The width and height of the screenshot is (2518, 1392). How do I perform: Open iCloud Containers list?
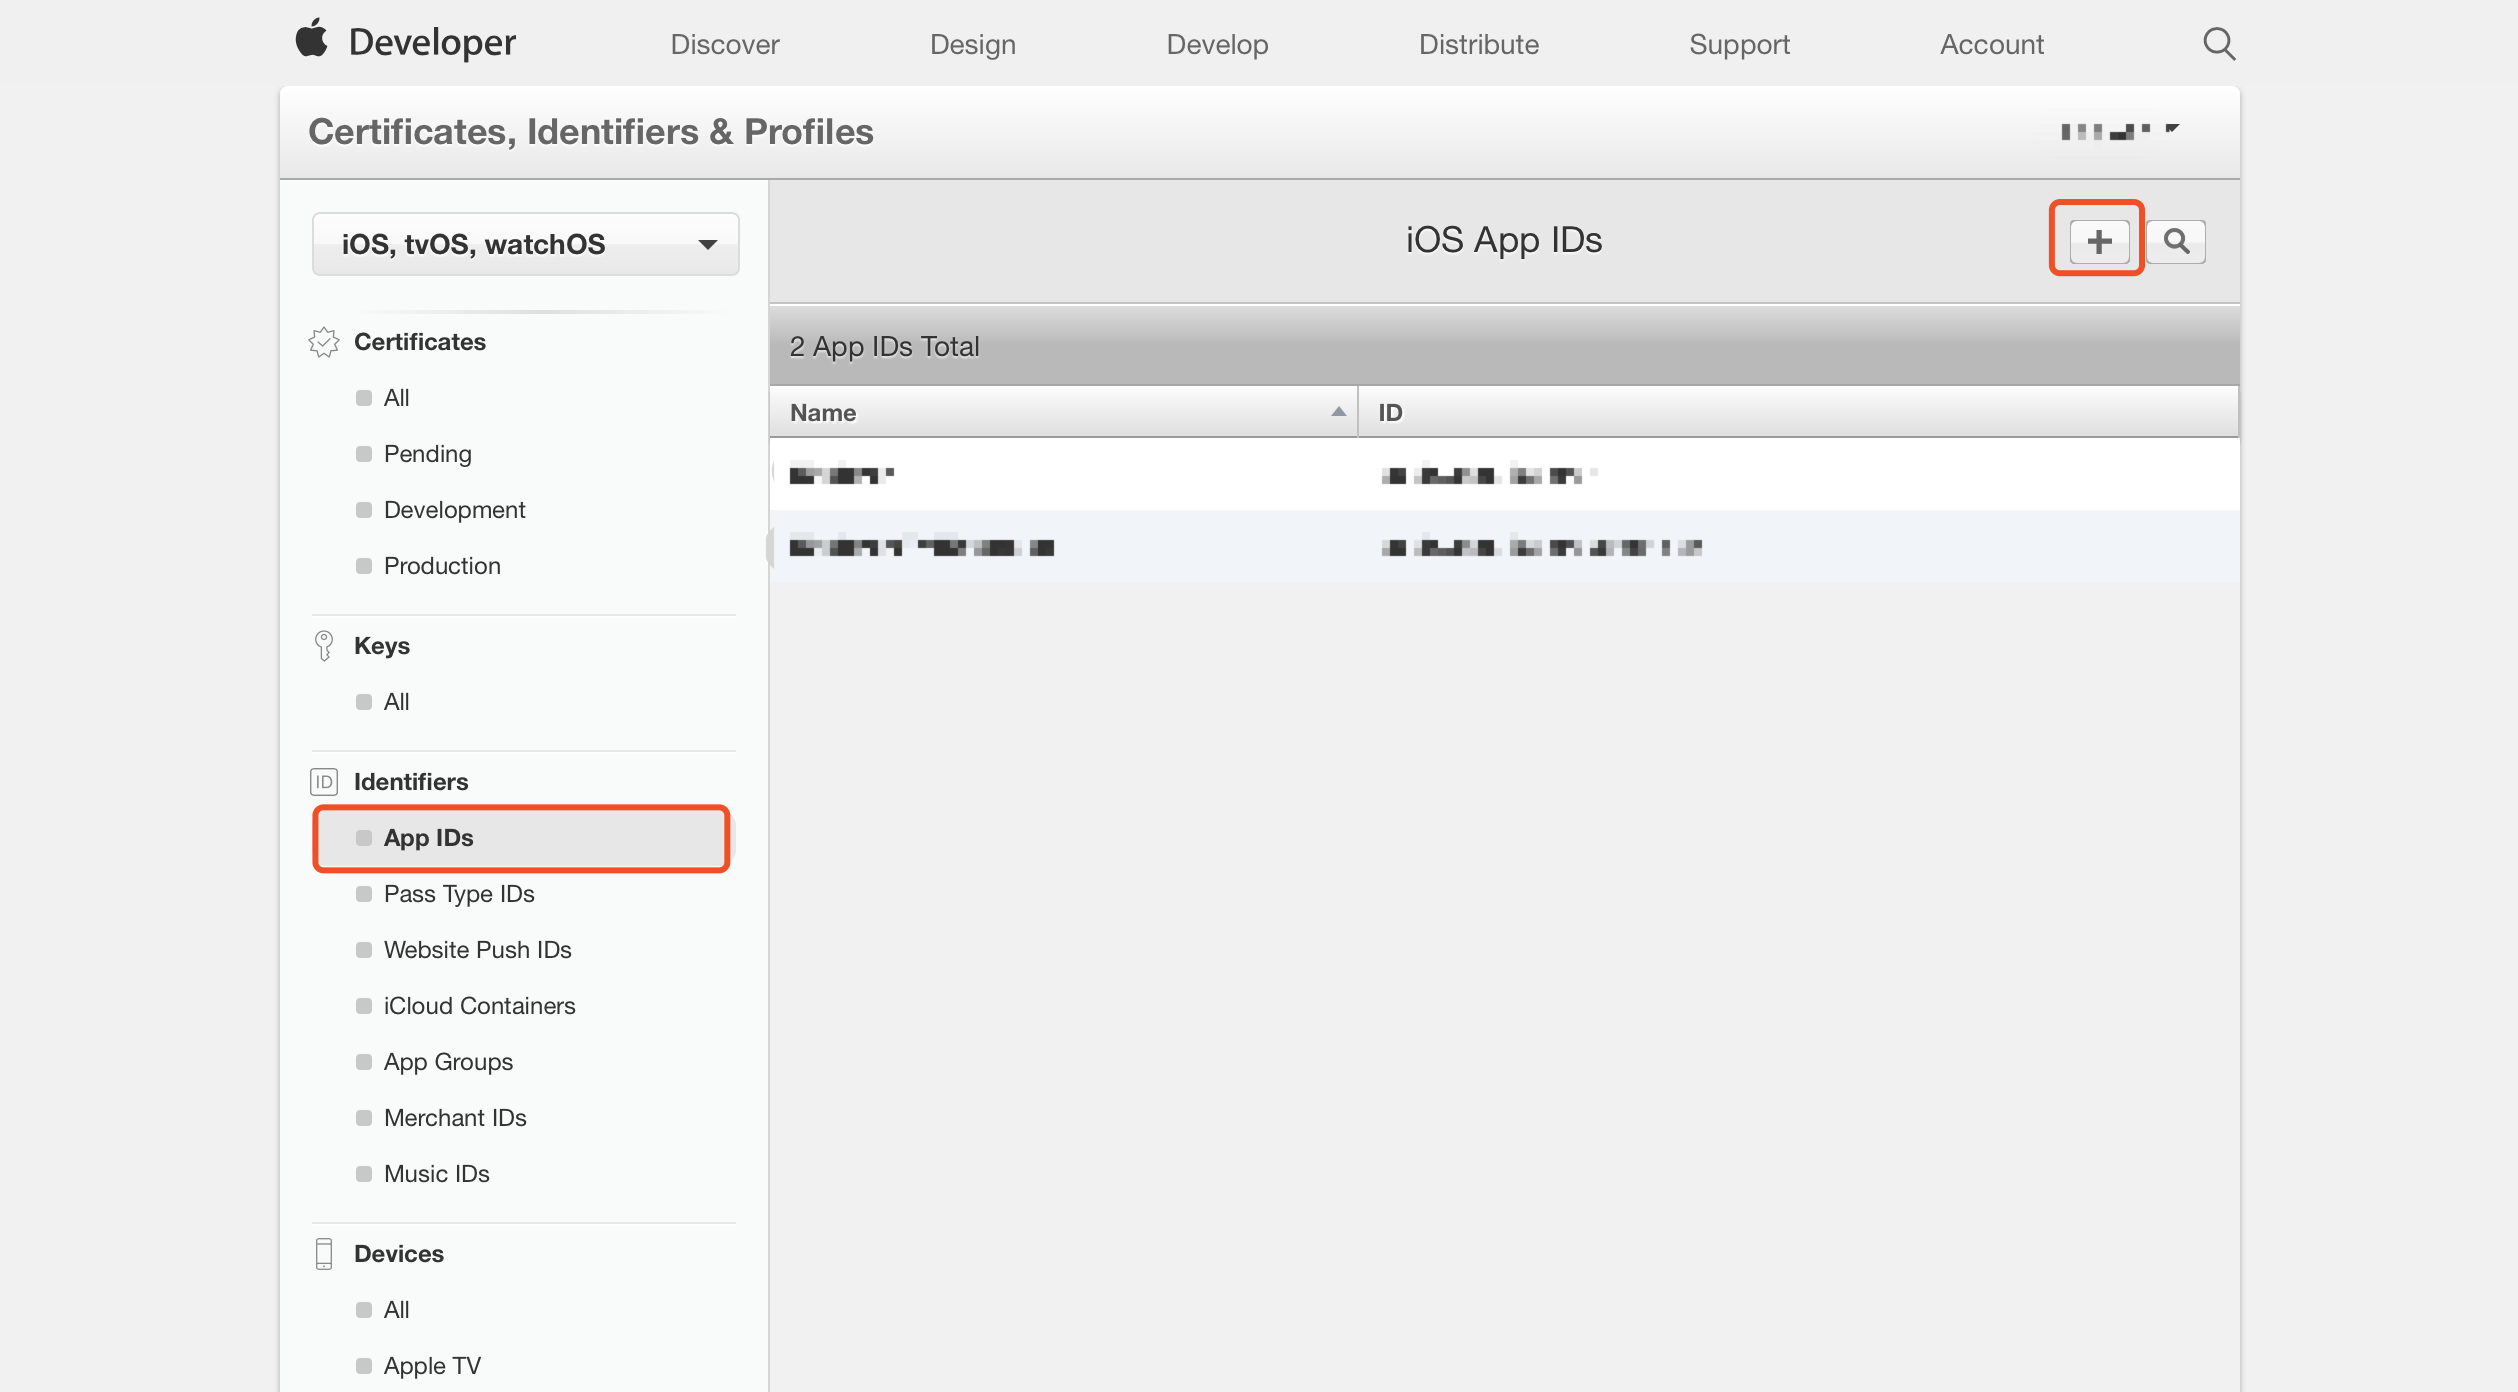(x=479, y=1006)
